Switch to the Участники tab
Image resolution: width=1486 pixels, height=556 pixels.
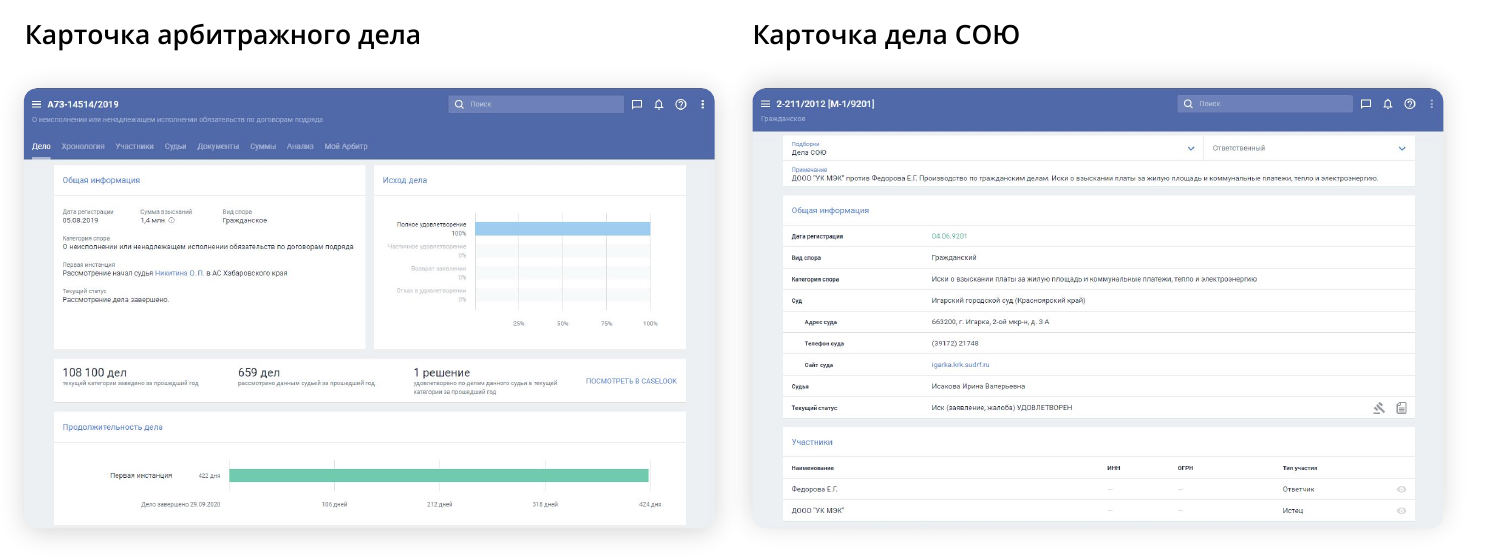point(134,146)
